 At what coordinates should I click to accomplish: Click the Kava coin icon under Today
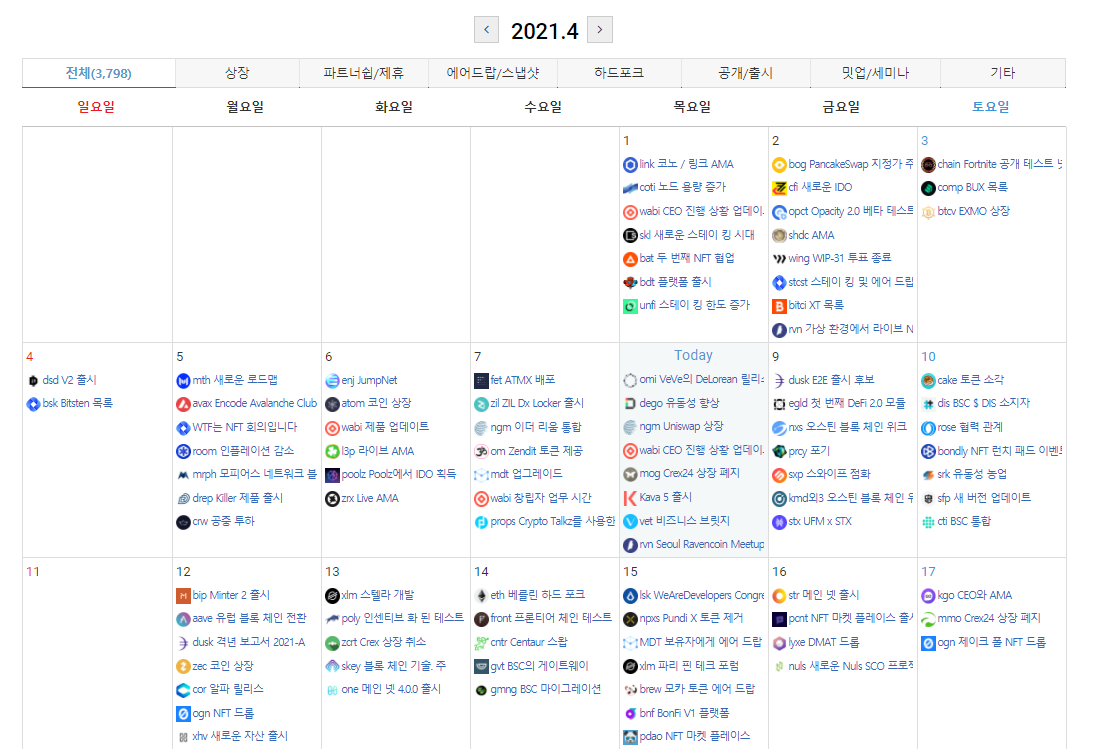(630, 498)
